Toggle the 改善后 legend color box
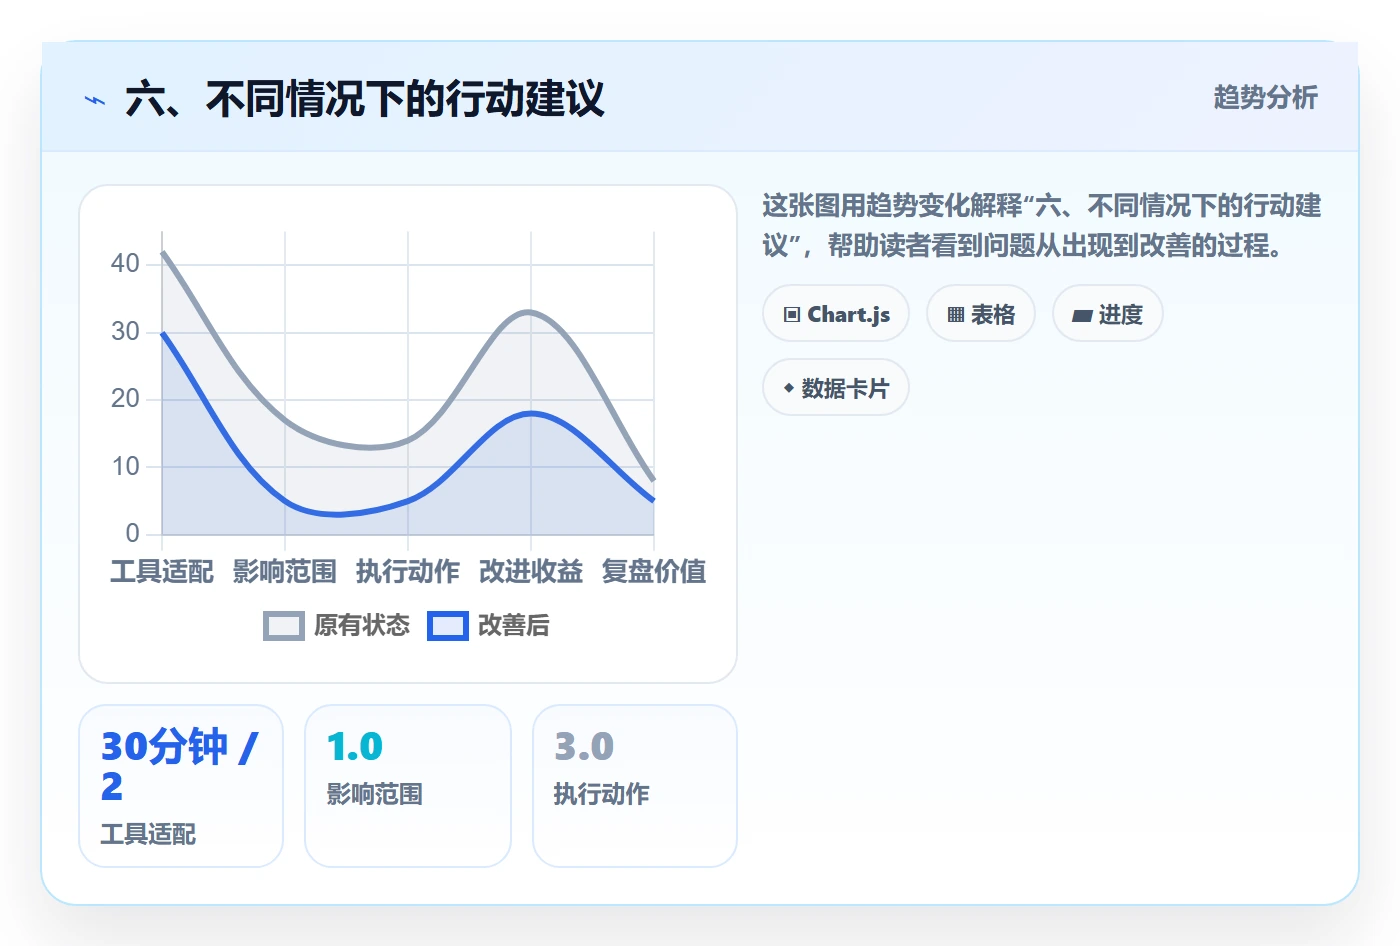Image resolution: width=1400 pixels, height=946 pixels. pos(448,626)
